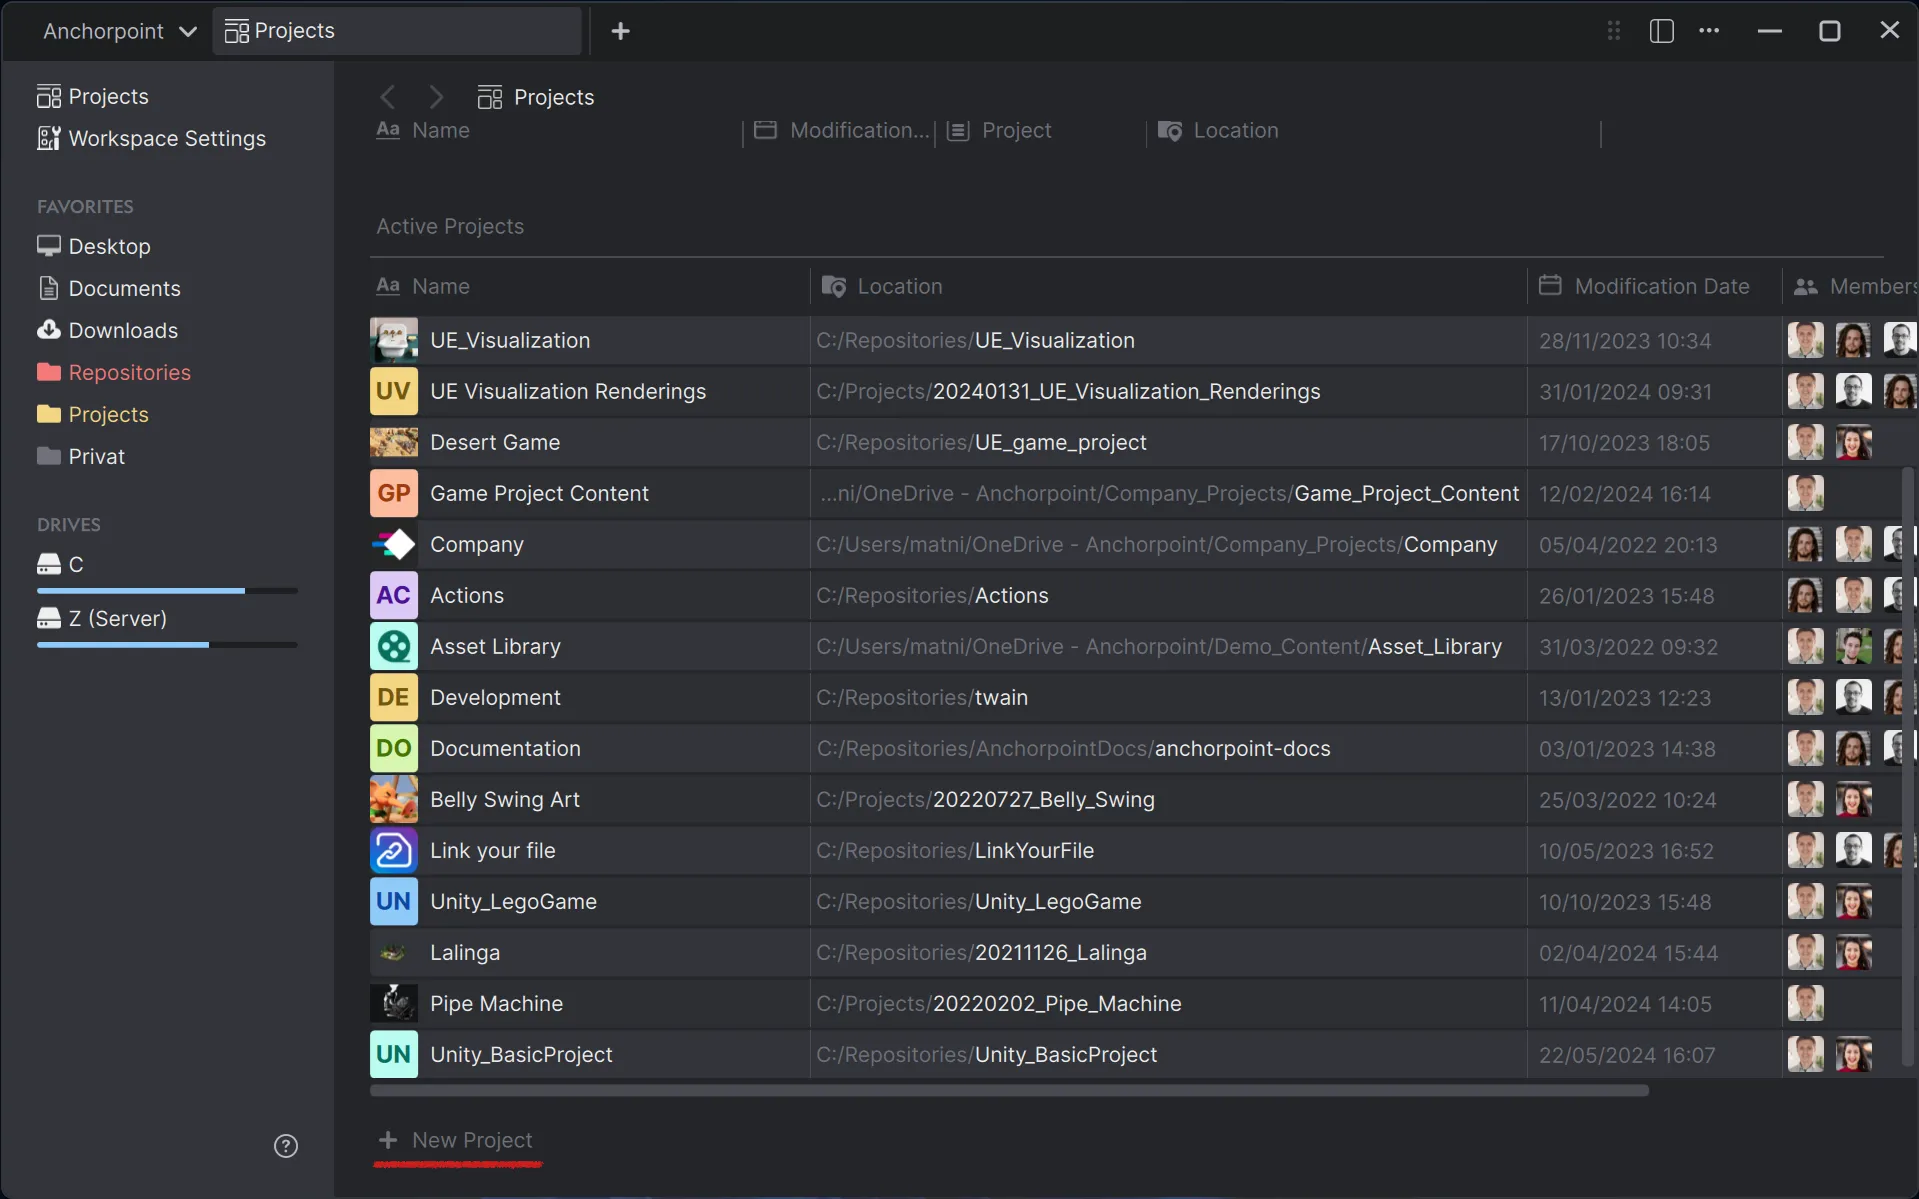Screen dimensions: 1919x1199
Task: Sort by the Modification Date column header
Action: 1661,287
